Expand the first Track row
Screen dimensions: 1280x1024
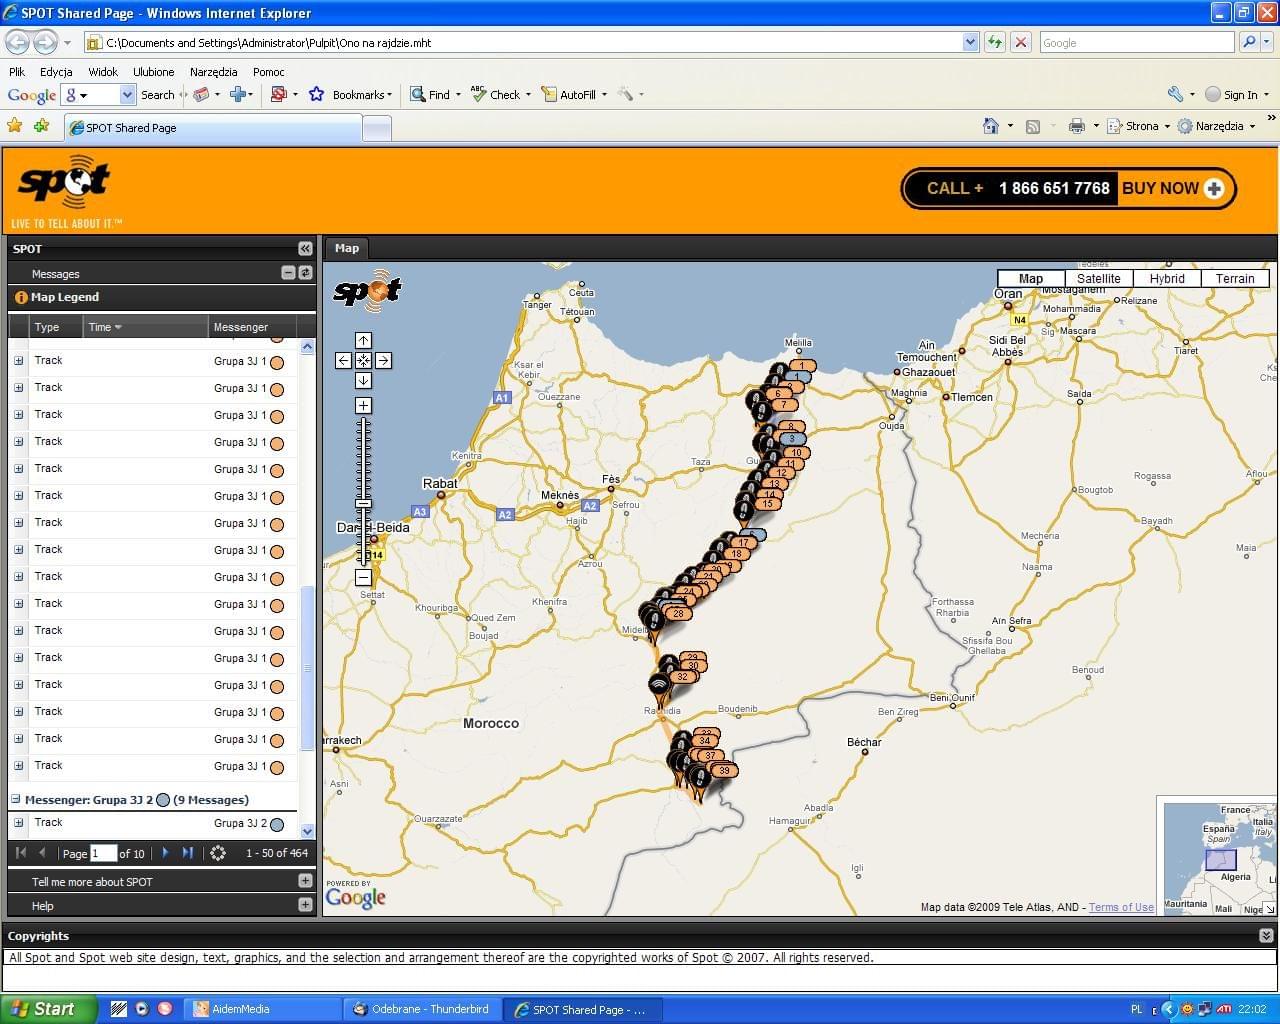point(18,360)
